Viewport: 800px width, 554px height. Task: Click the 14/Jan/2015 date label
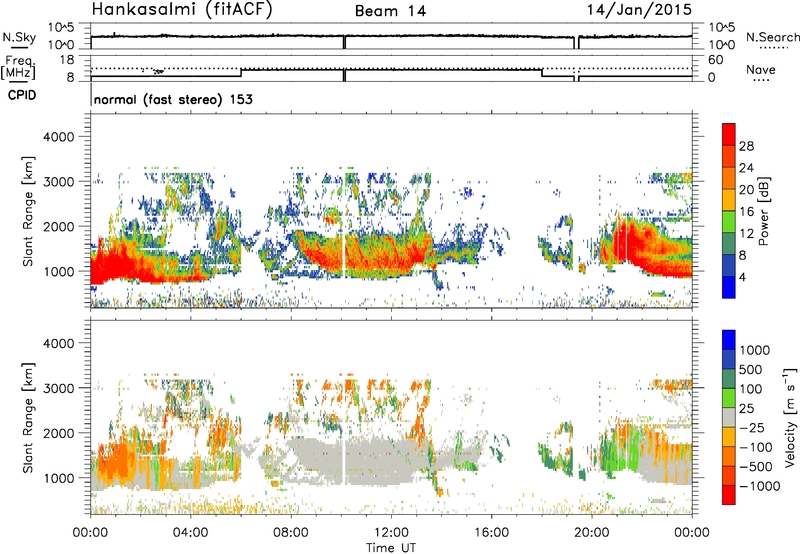click(x=639, y=10)
